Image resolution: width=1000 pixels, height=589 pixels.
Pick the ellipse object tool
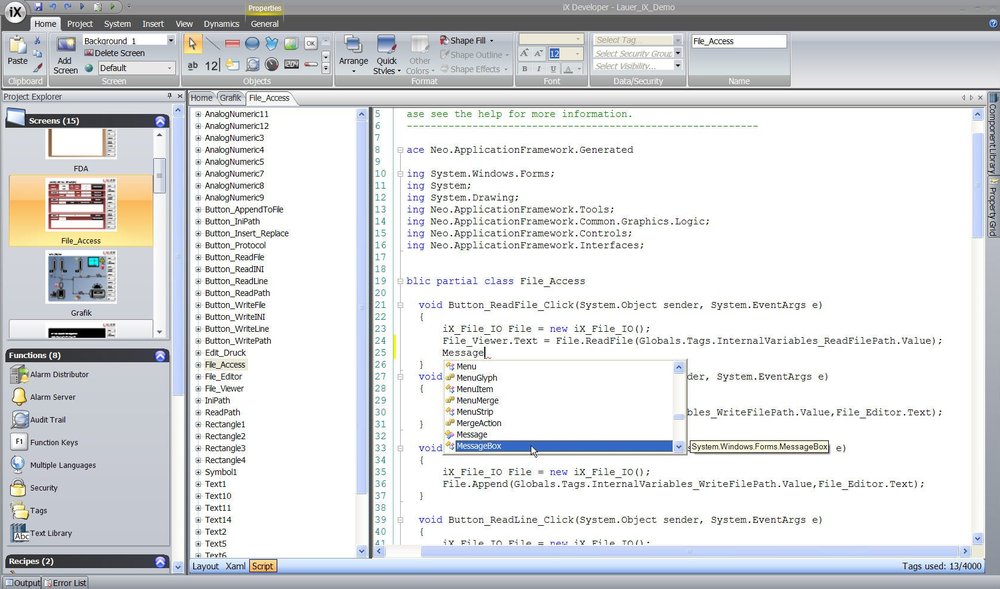(252, 43)
